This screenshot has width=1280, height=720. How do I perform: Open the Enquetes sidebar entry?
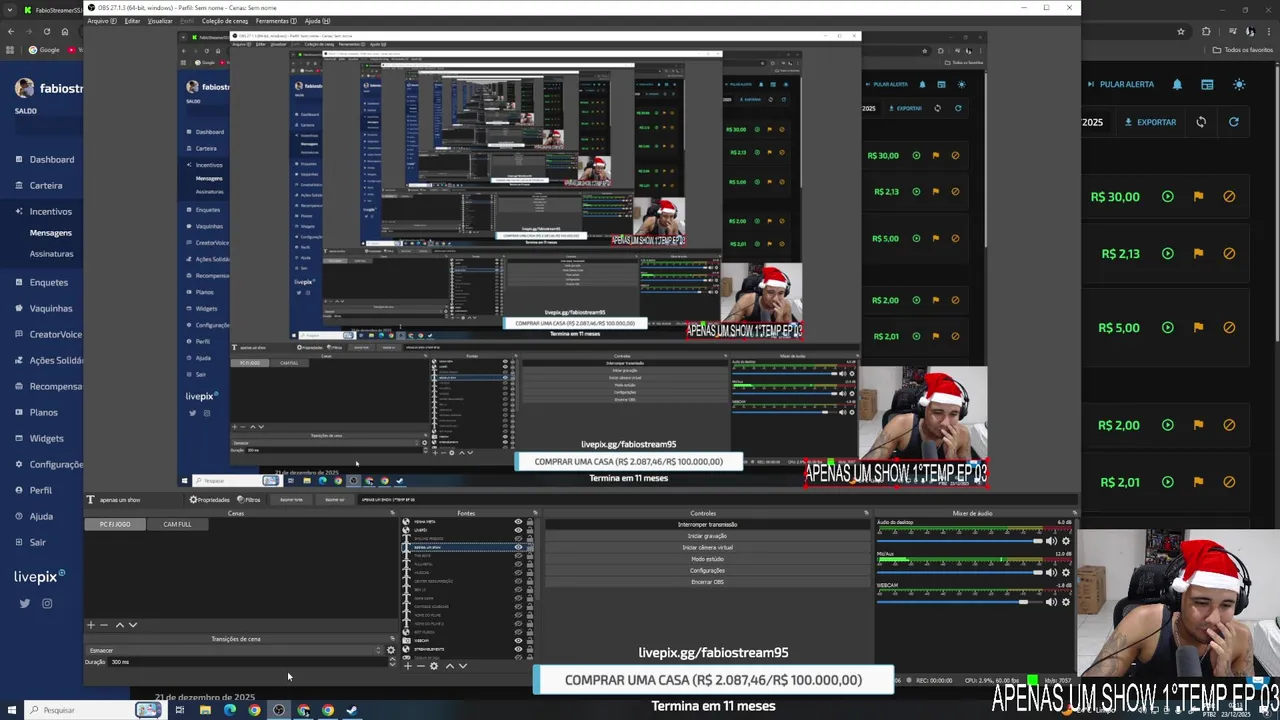(48, 282)
